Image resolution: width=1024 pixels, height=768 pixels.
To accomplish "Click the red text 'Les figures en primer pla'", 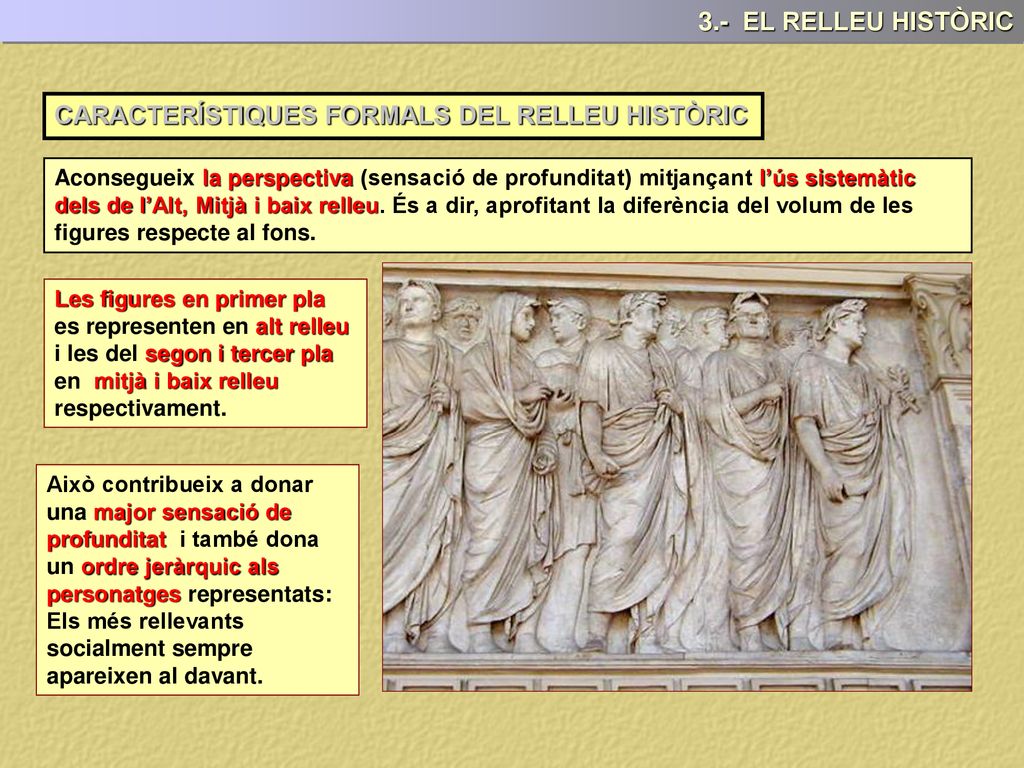I will pos(190,300).
